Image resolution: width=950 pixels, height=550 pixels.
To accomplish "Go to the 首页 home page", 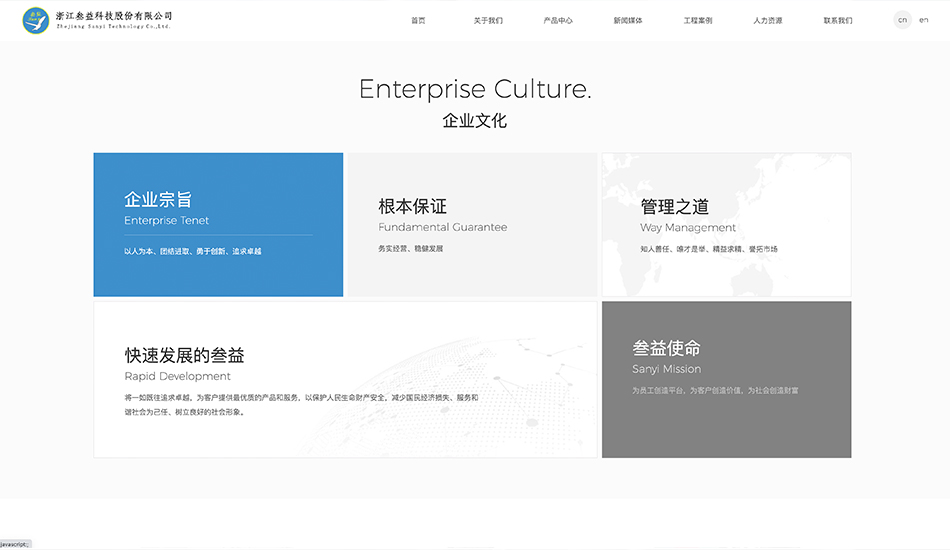I will point(418,20).
